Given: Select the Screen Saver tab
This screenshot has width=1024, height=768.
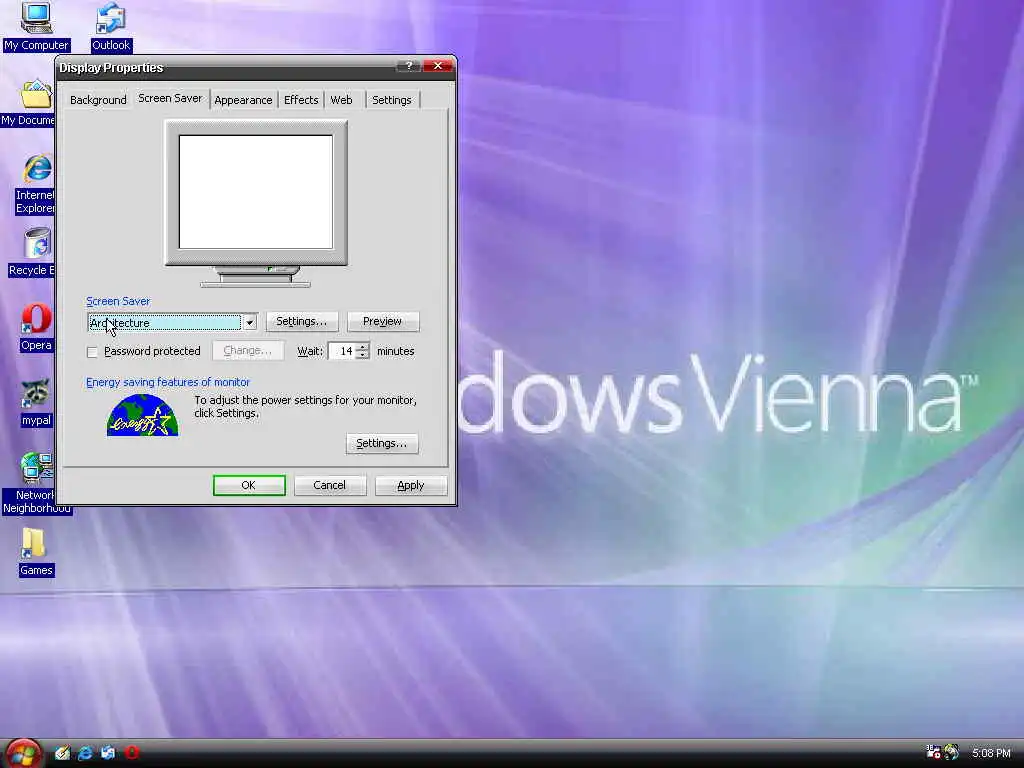Looking at the screenshot, I should [x=170, y=98].
